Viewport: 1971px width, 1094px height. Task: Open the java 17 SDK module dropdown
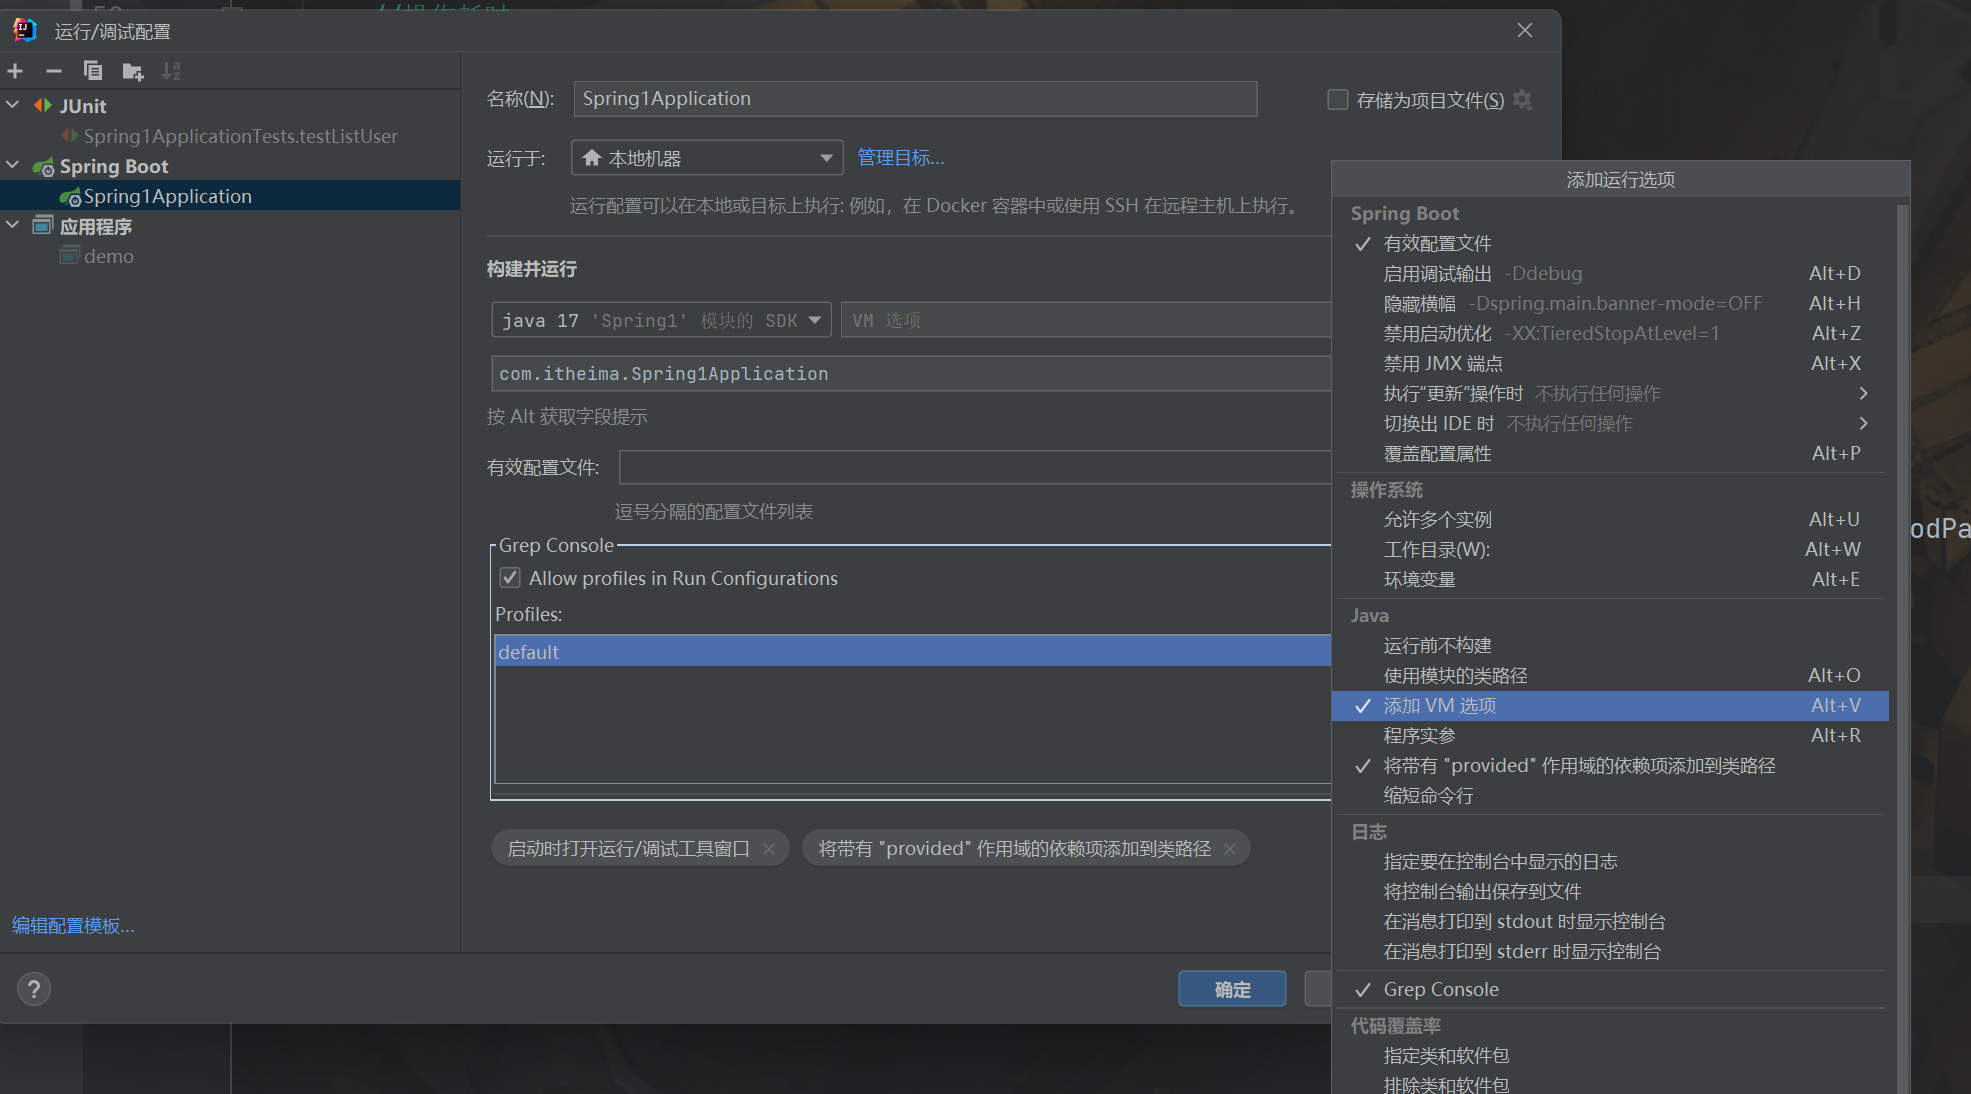(x=661, y=320)
